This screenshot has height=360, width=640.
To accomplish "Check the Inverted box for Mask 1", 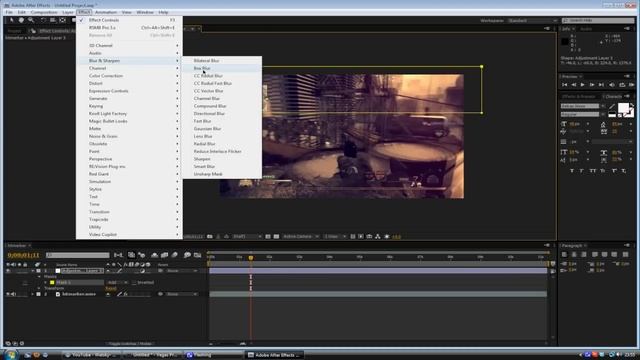I will (134, 282).
